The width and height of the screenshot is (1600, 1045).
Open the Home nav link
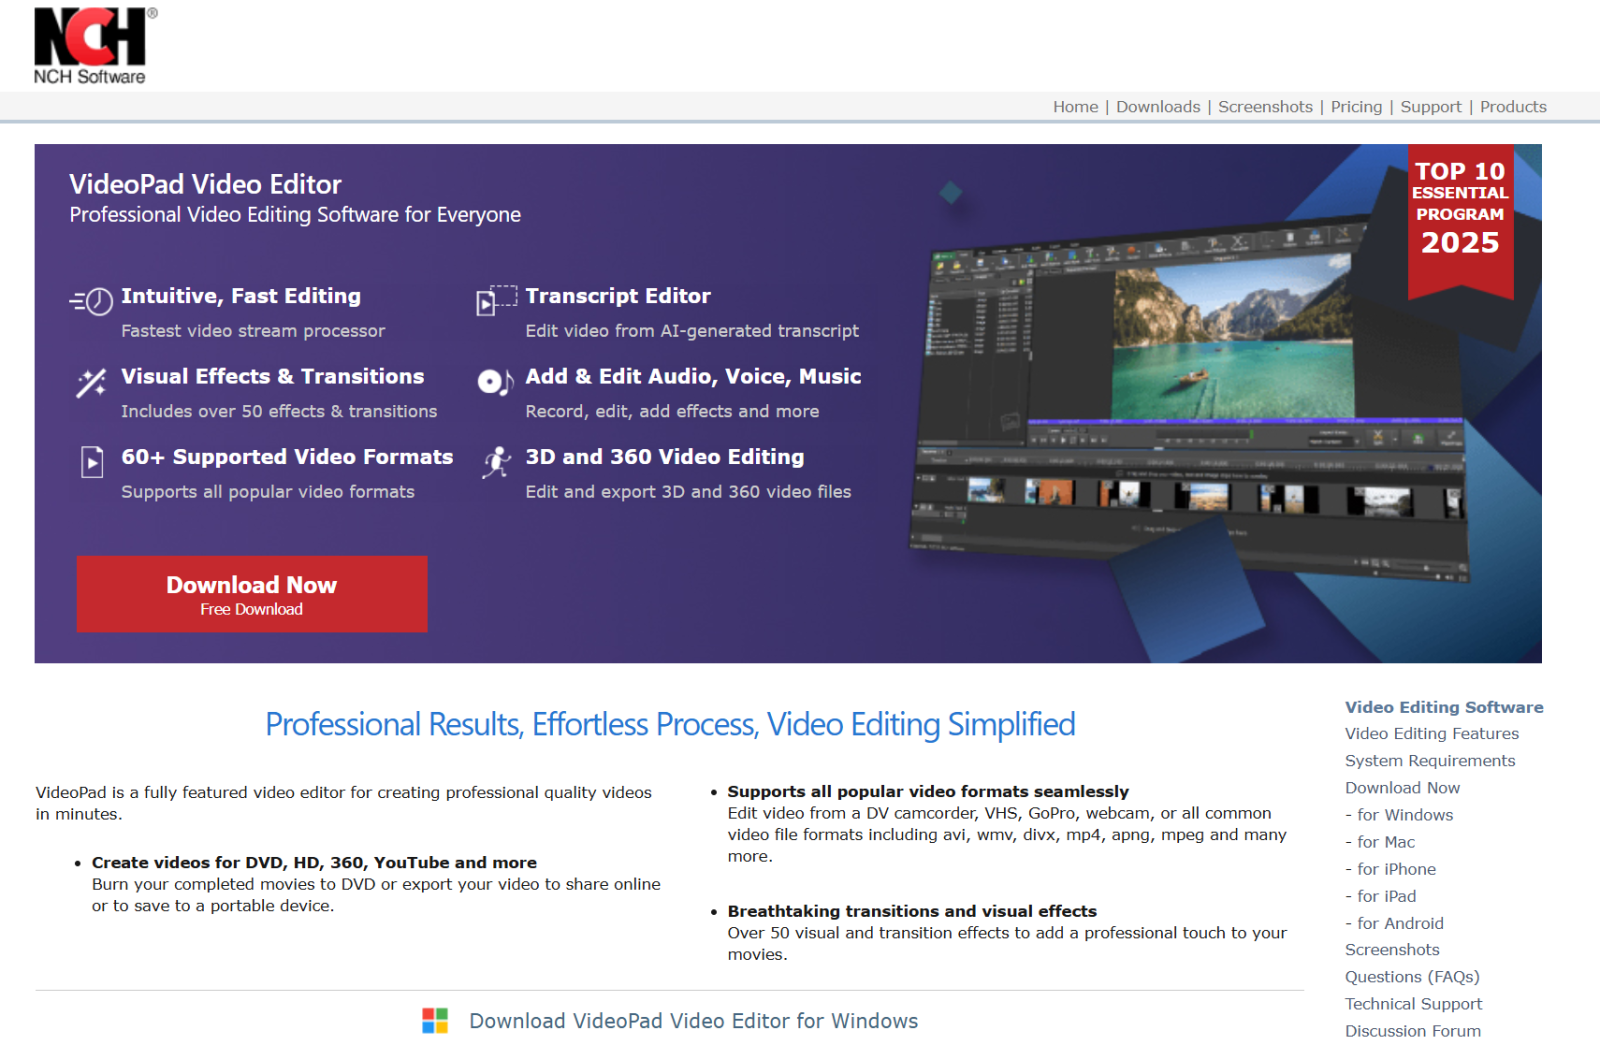(1075, 107)
